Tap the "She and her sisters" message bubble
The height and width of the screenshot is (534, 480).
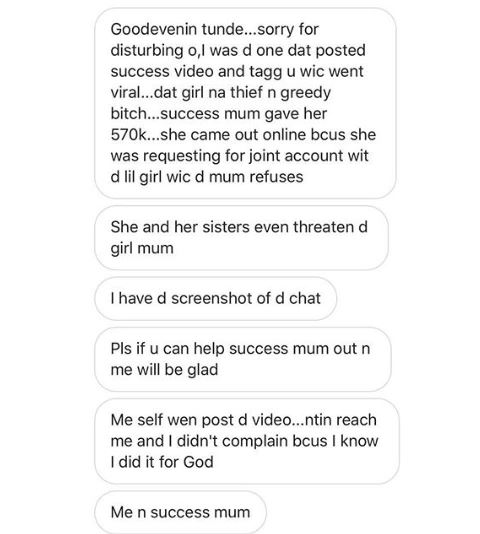click(x=241, y=238)
